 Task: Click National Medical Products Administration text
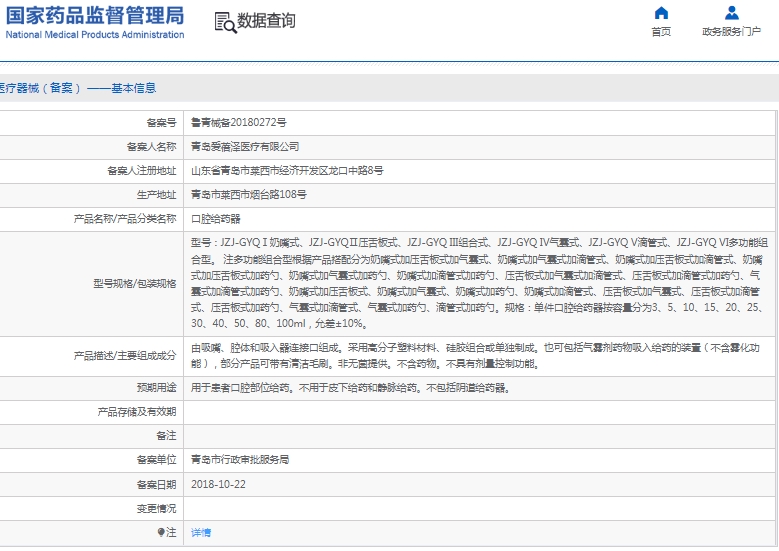95,35
